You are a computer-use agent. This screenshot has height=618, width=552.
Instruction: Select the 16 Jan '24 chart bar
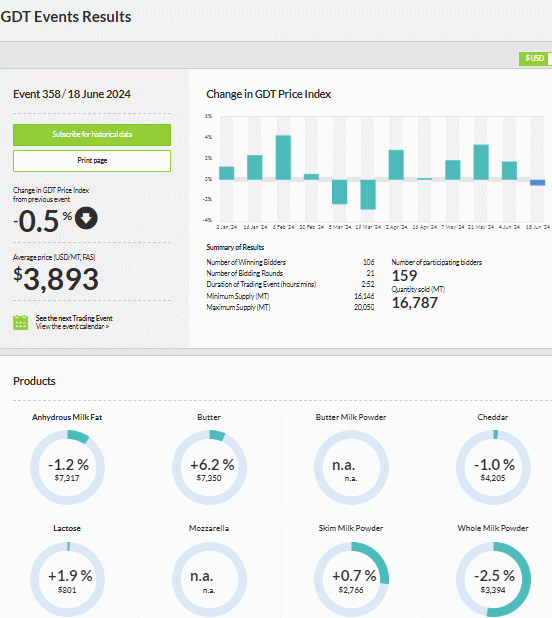pyautogui.click(x=255, y=168)
